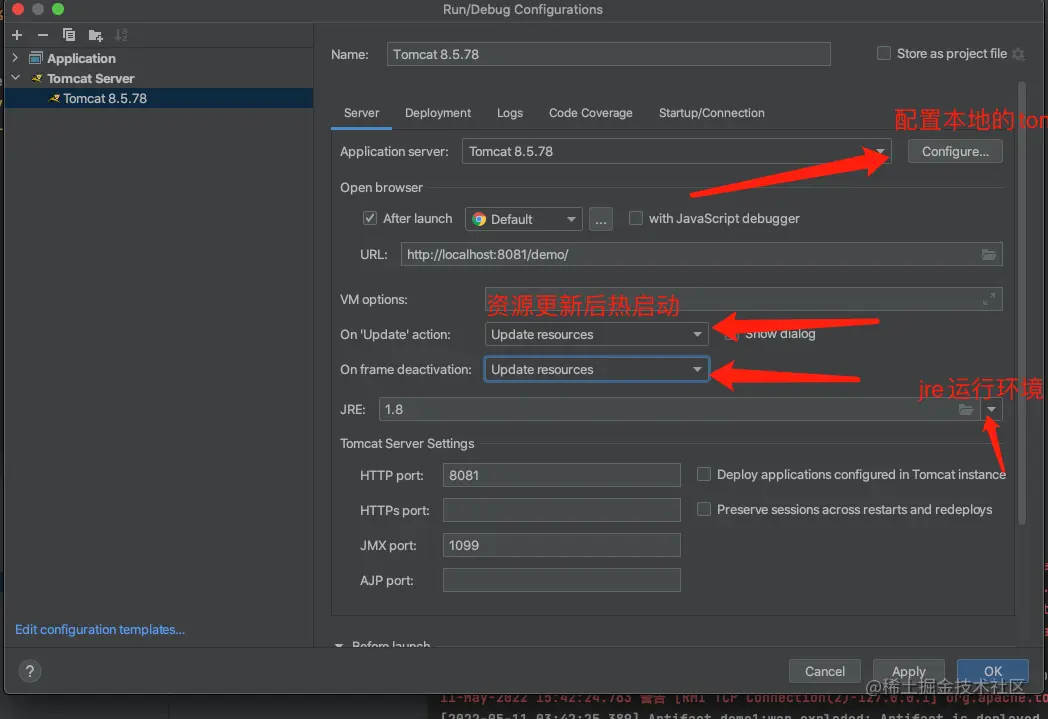Click the AJP port field
The image size is (1048, 719).
pos(561,580)
